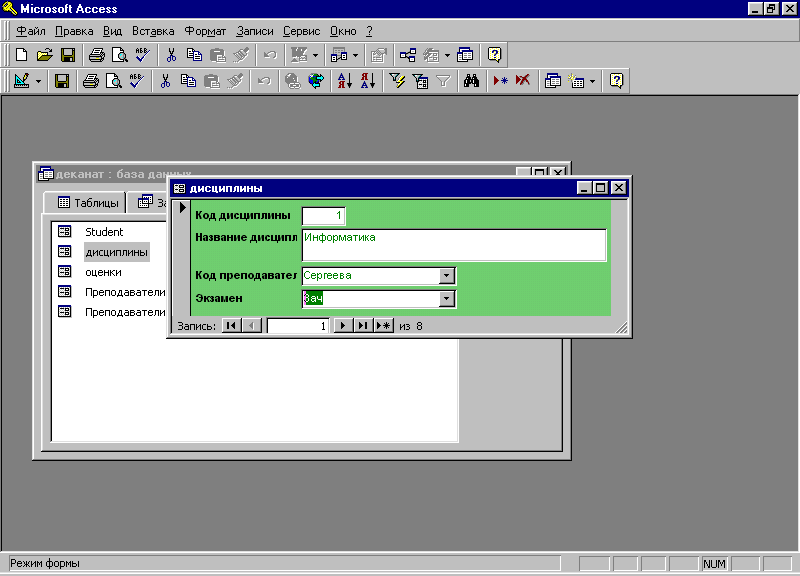Switch to the Таблицы tab in деканат window
The width and height of the screenshot is (800, 576).
click(88, 203)
